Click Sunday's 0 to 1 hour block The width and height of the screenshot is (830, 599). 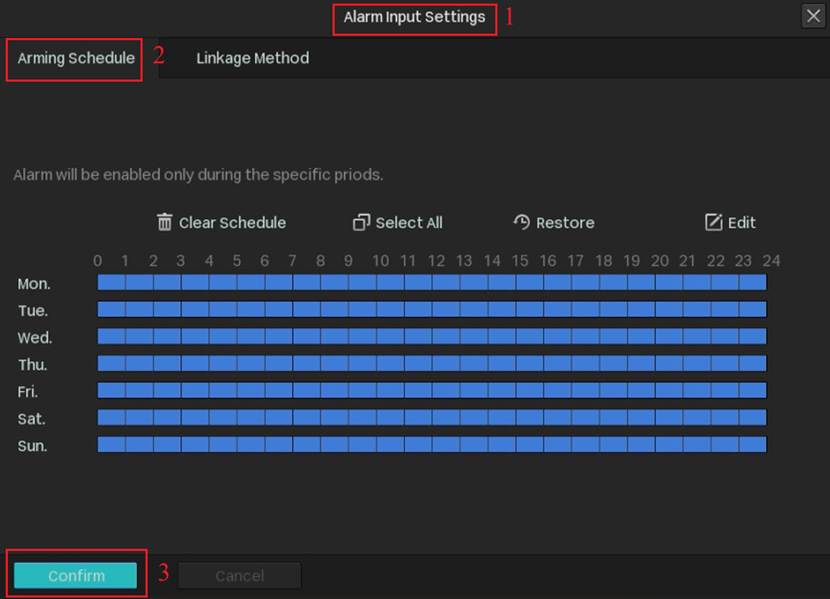tap(111, 444)
